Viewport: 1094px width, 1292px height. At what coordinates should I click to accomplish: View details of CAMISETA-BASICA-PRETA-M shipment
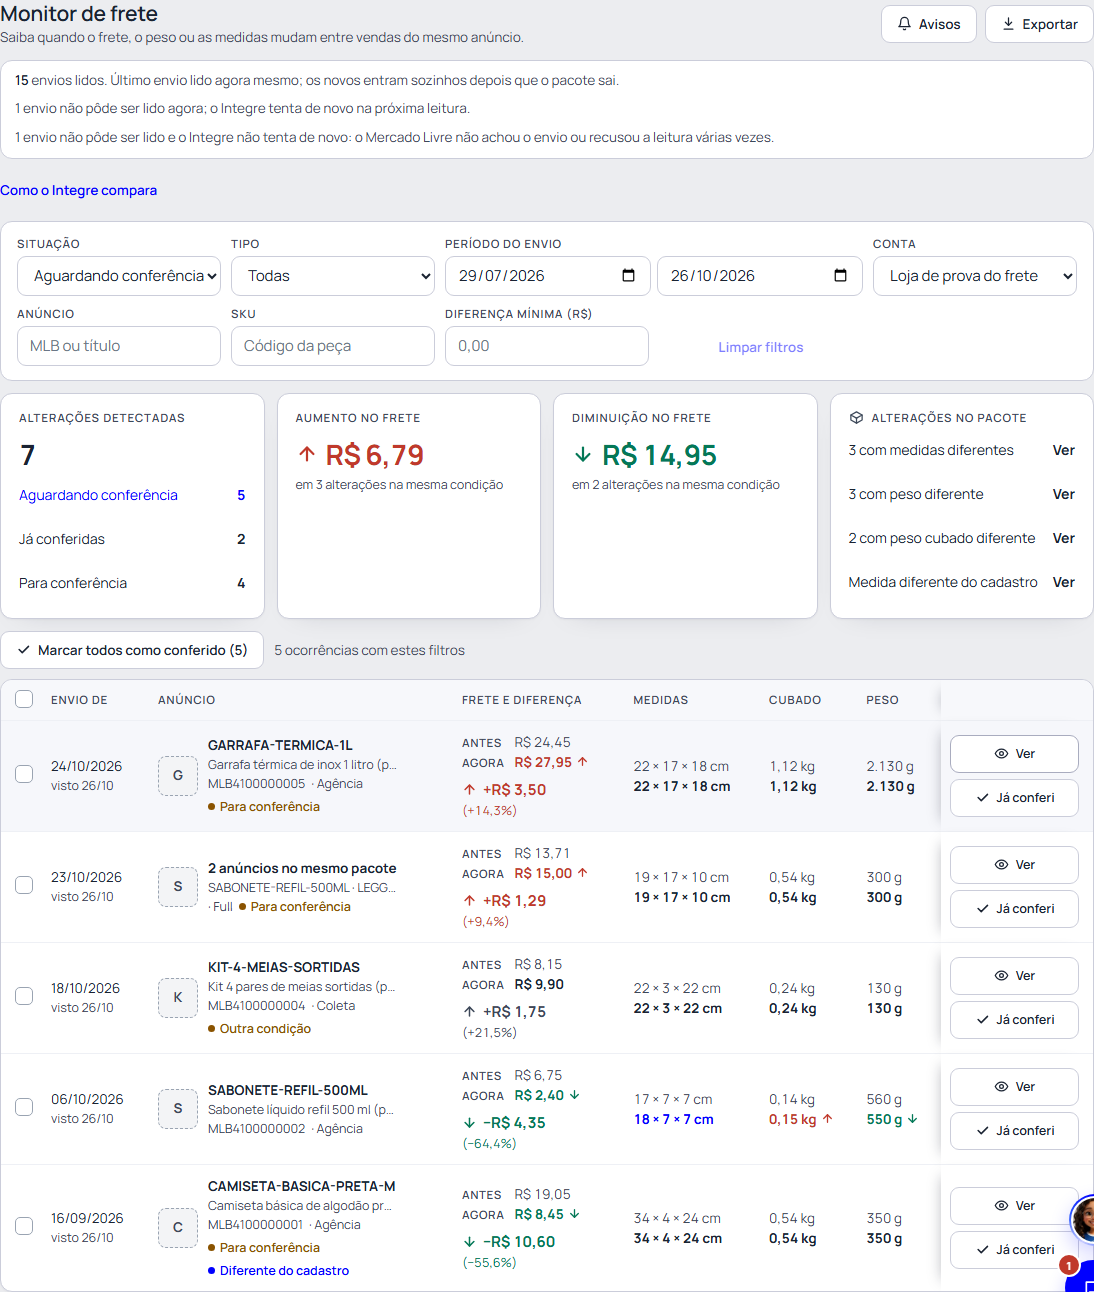coord(1014,1206)
